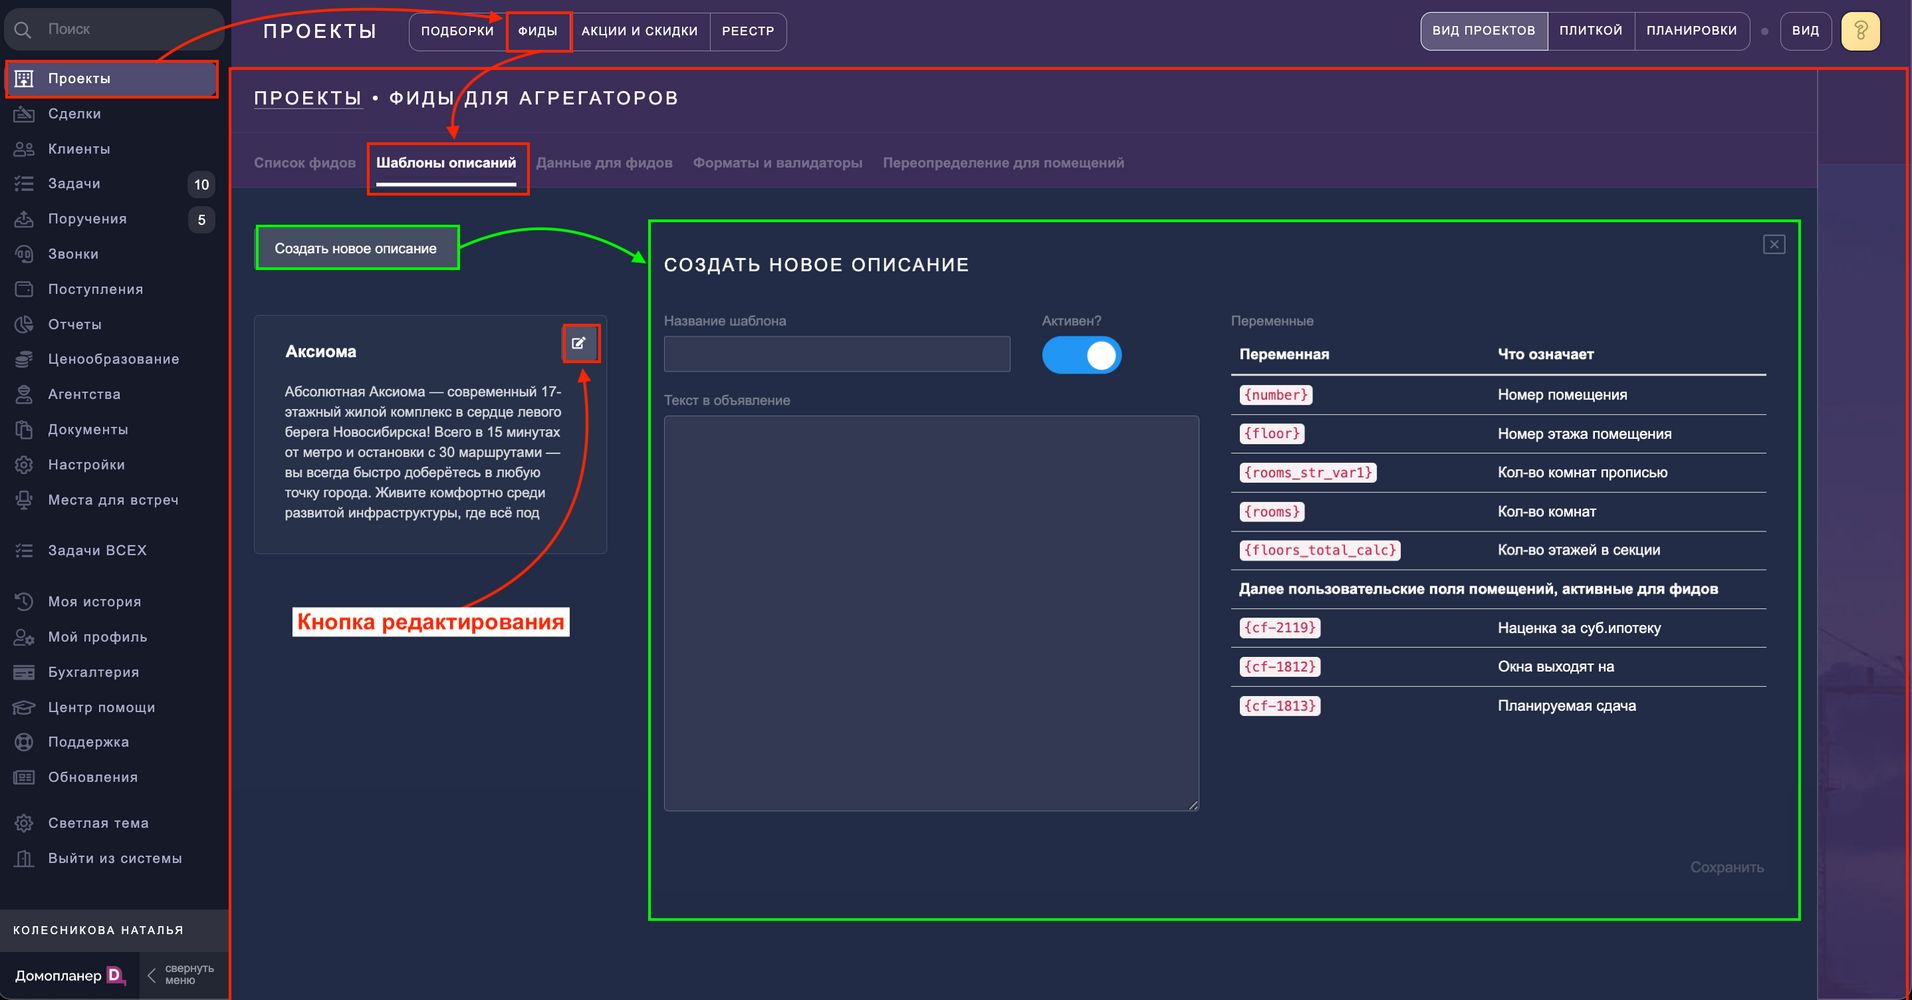Edit the Аксиома template via pencil icon

tap(579, 343)
